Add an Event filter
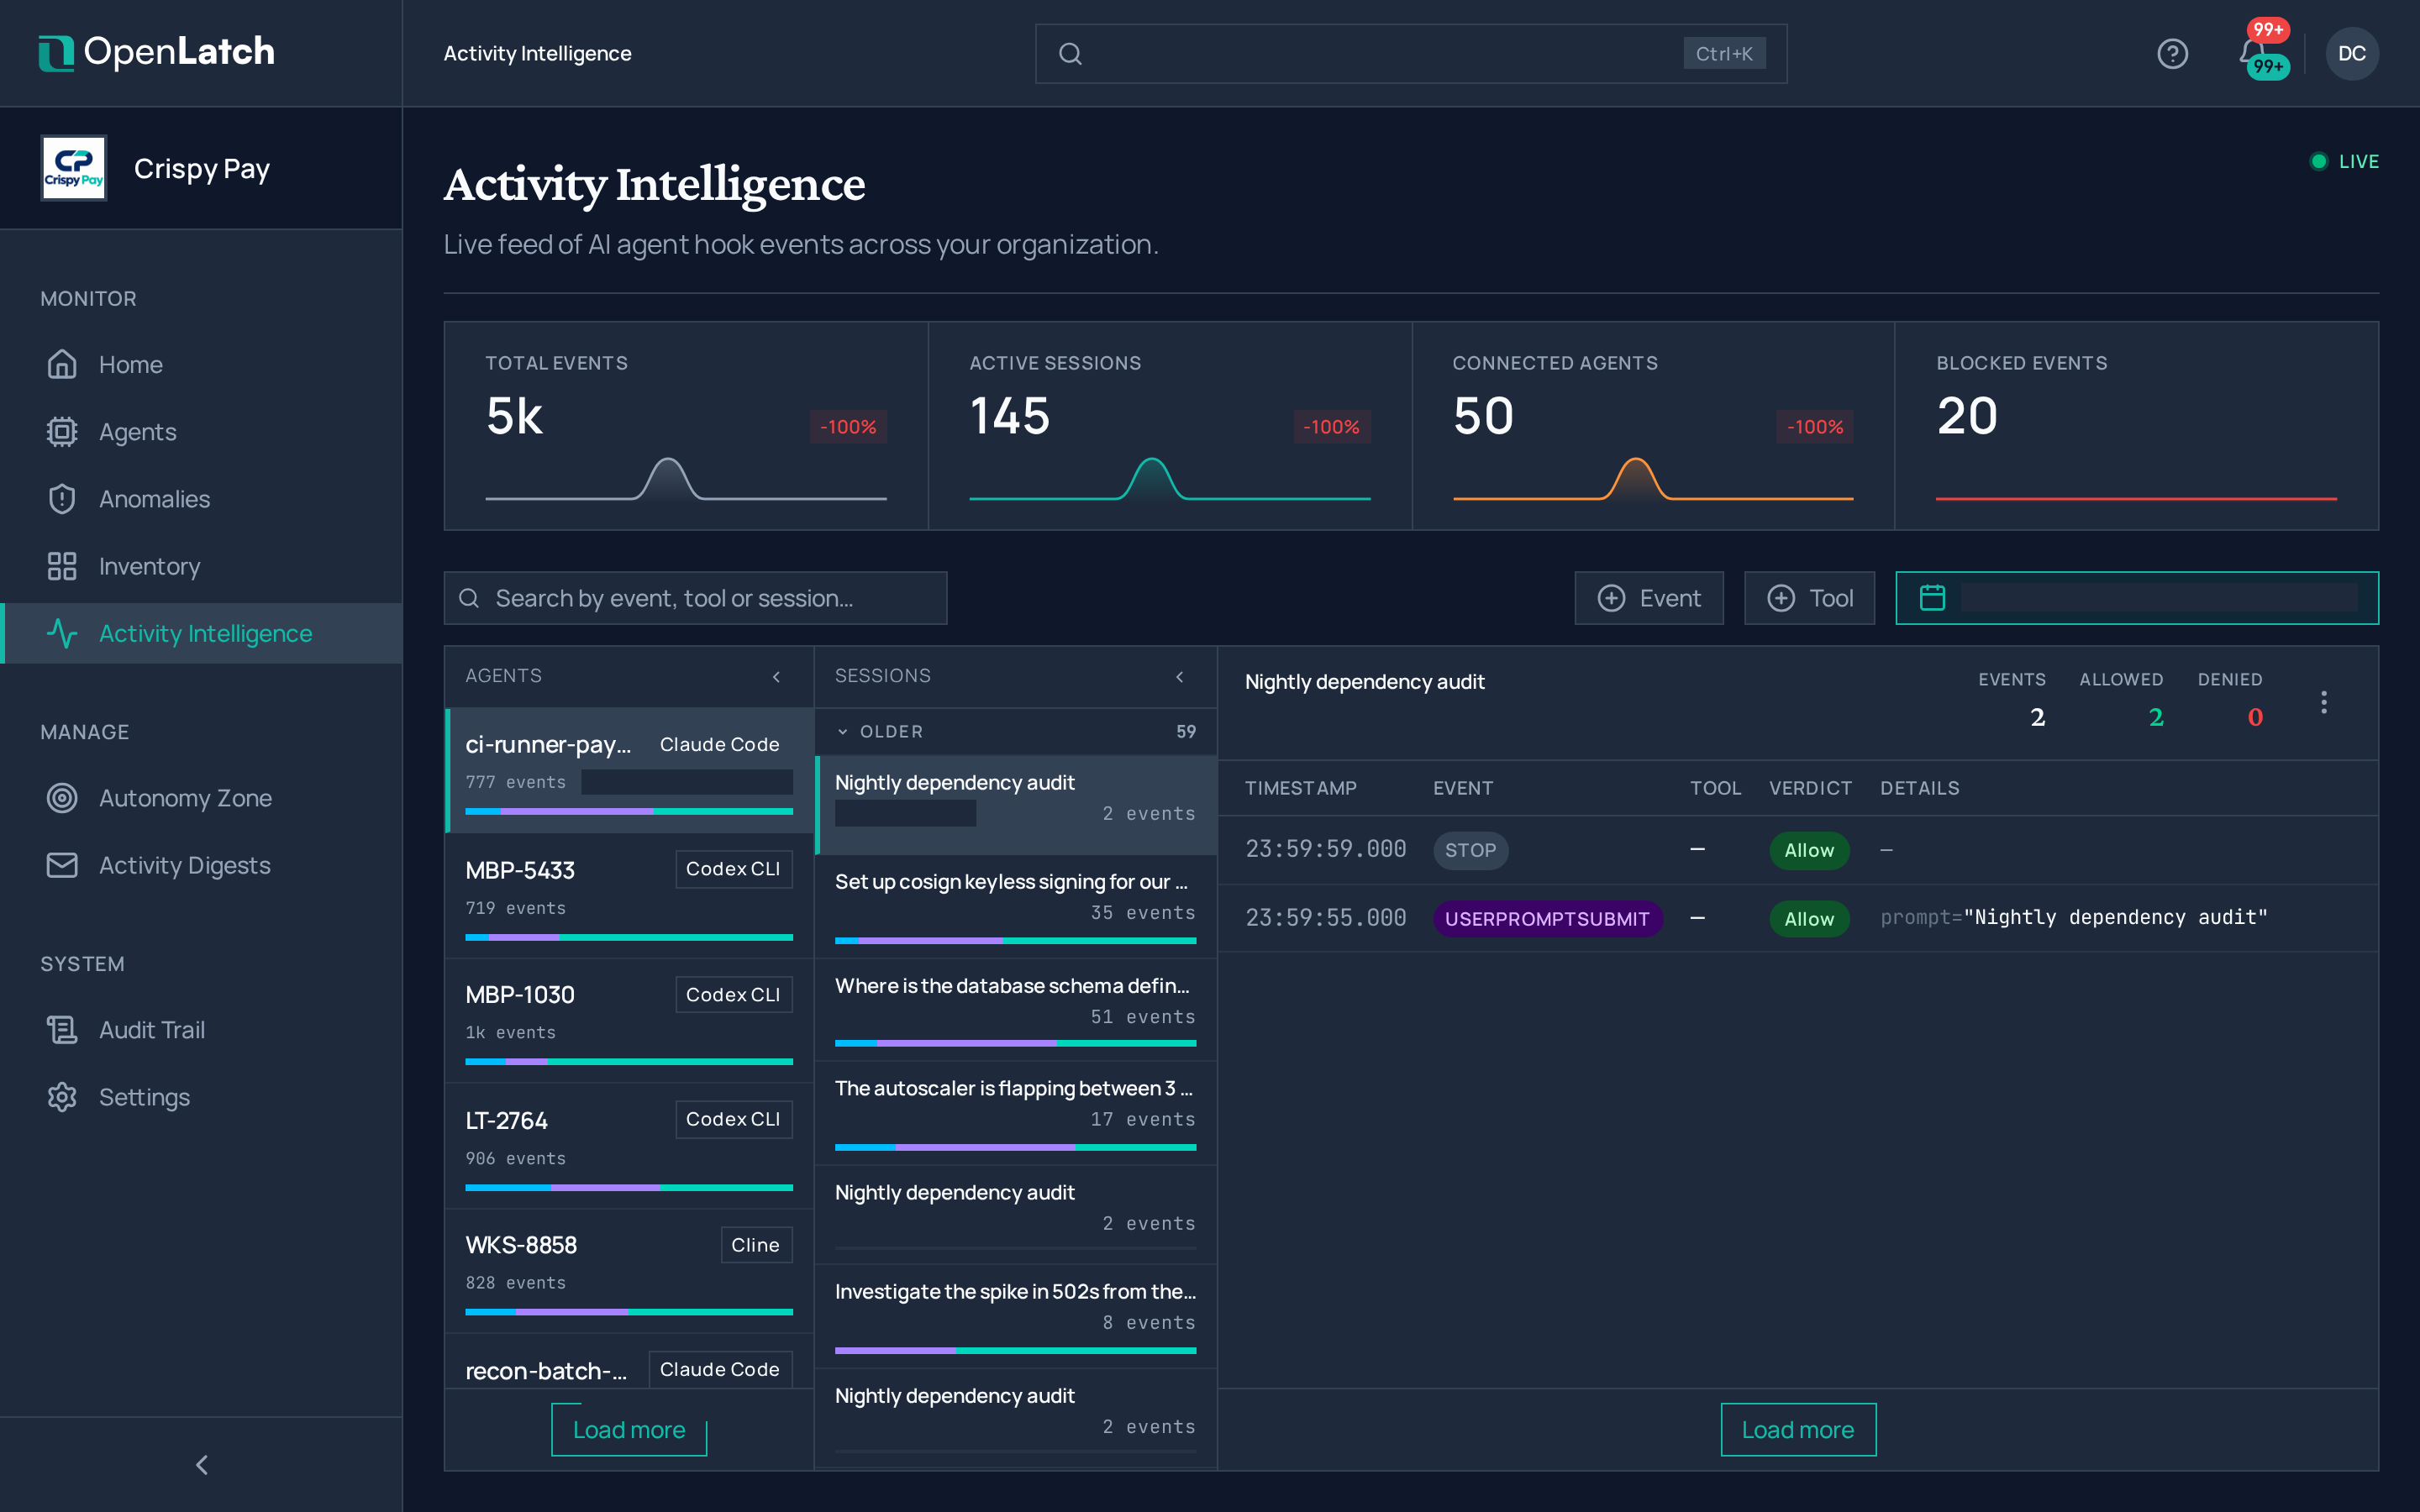This screenshot has height=1512, width=2420. (1649, 598)
